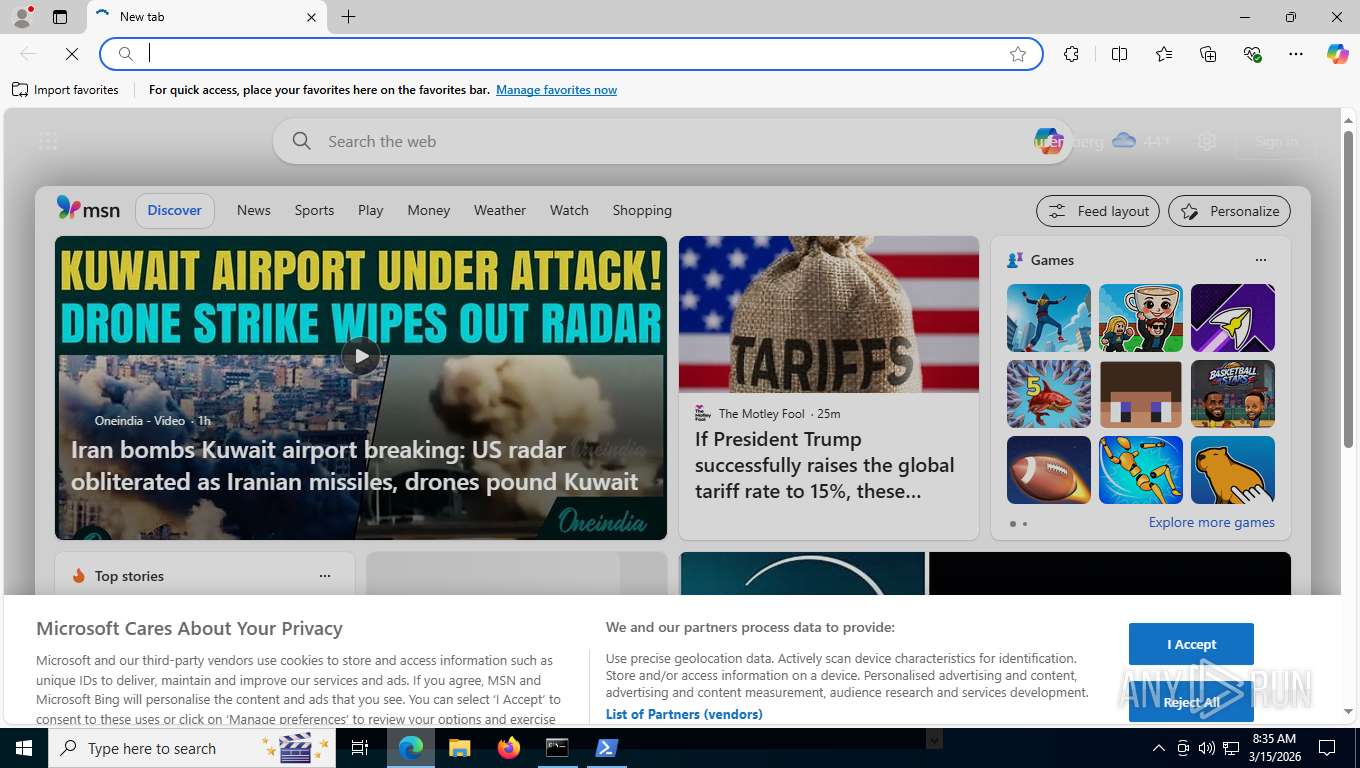Open the apps grid launcher

[48, 141]
